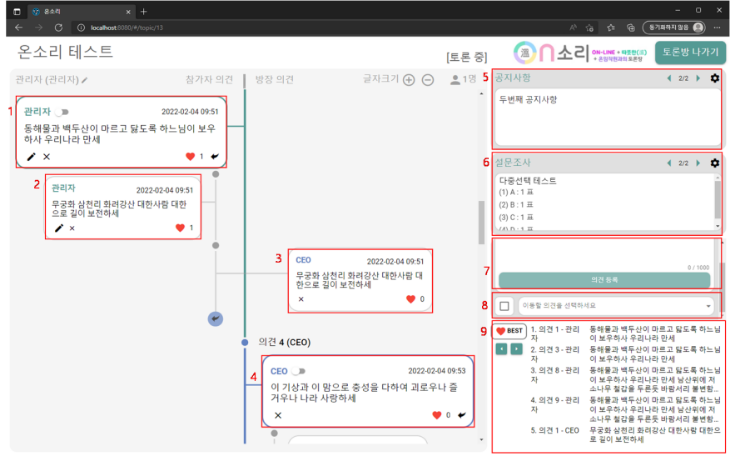
Task: Open settings gear in the 설문조사 panel
Action: pyautogui.click(x=714, y=163)
